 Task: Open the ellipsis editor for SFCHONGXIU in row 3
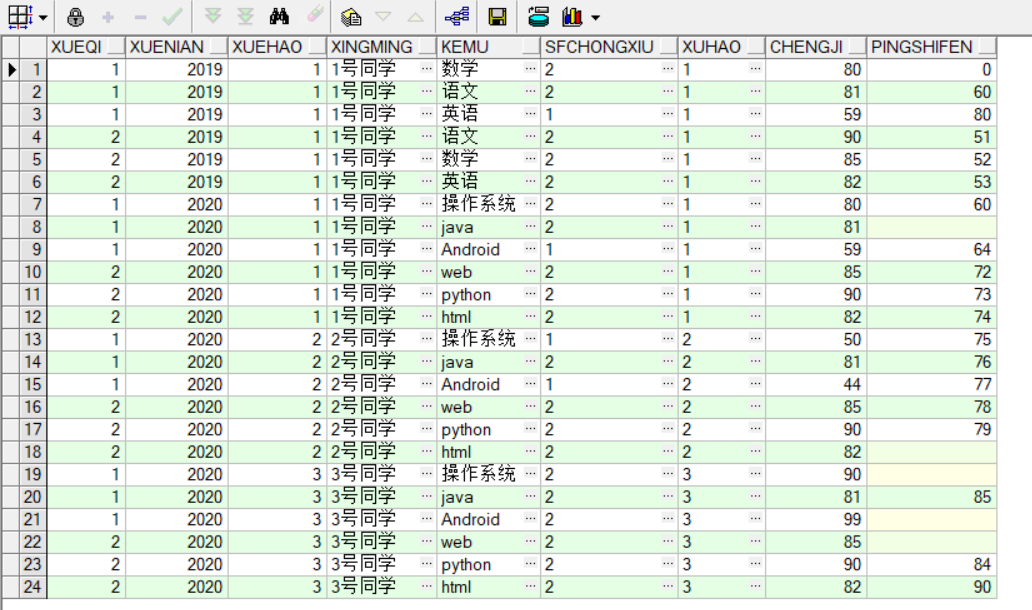tap(668, 113)
